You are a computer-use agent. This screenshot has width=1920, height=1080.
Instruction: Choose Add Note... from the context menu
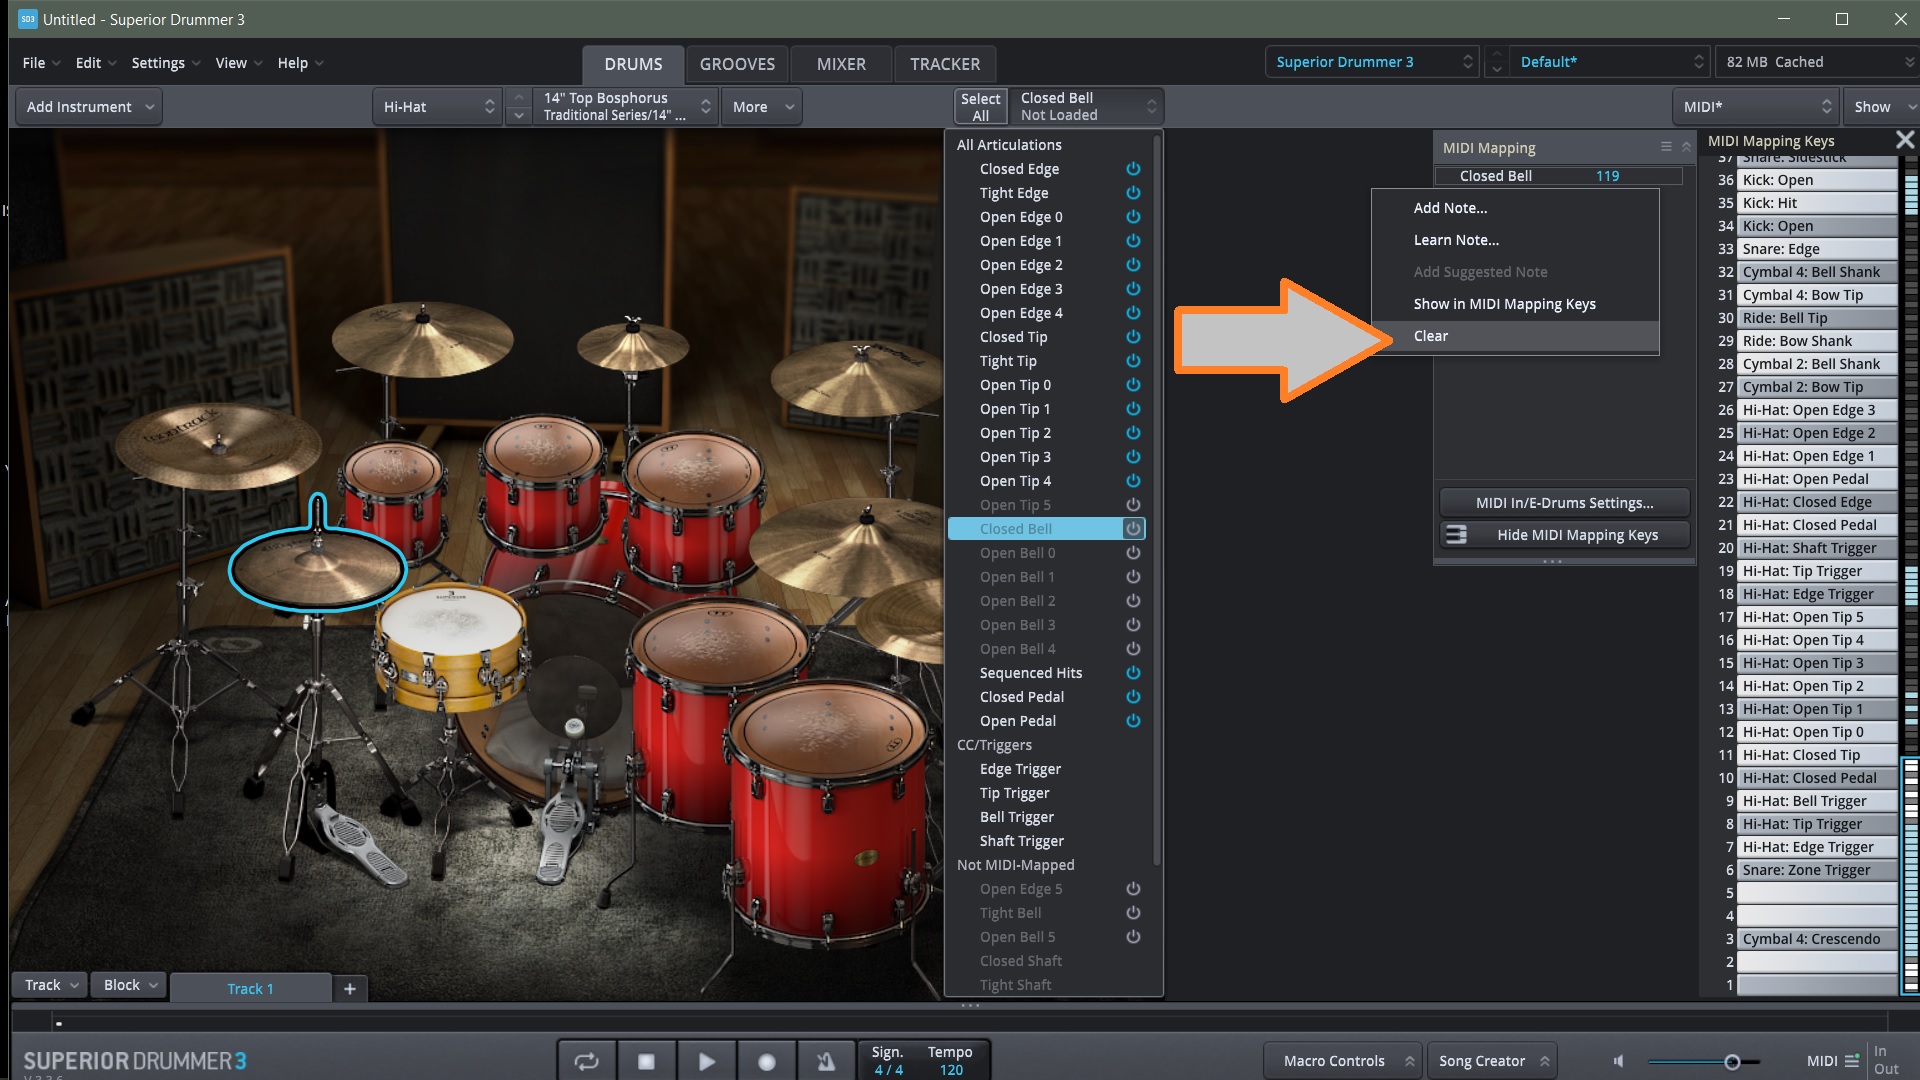(x=1515, y=208)
